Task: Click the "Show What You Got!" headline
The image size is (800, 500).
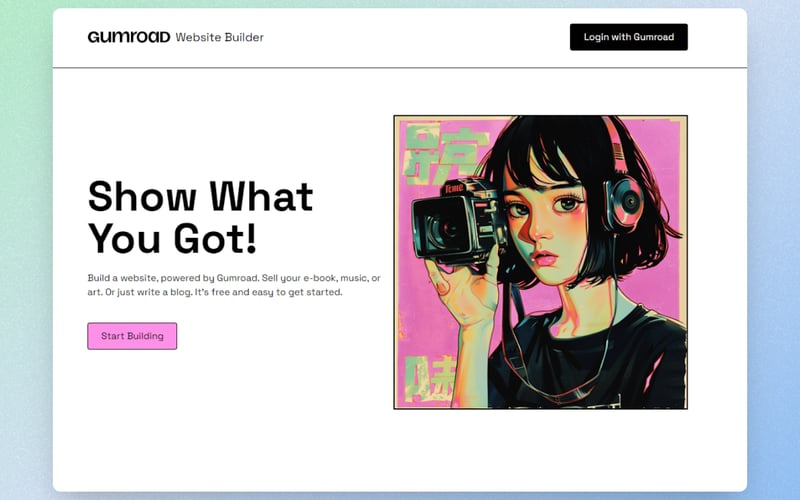Action: 201,217
